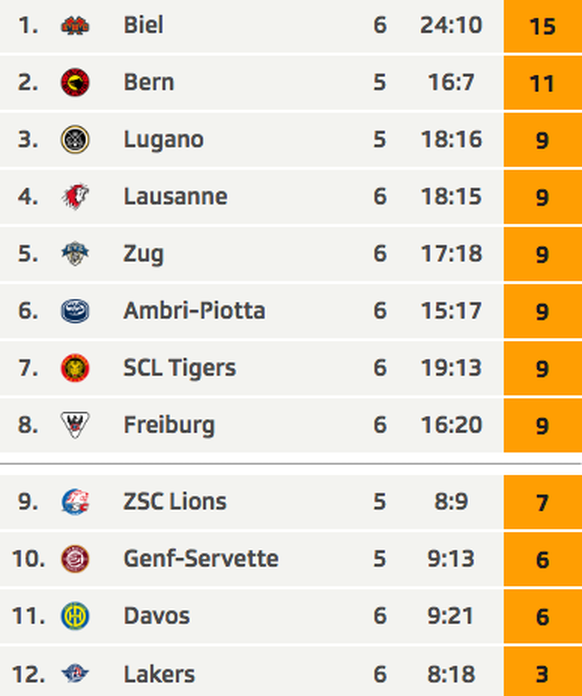This screenshot has height=696, width=582.
Task: Click the Zug team logo
Action: [x=75, y=253]
